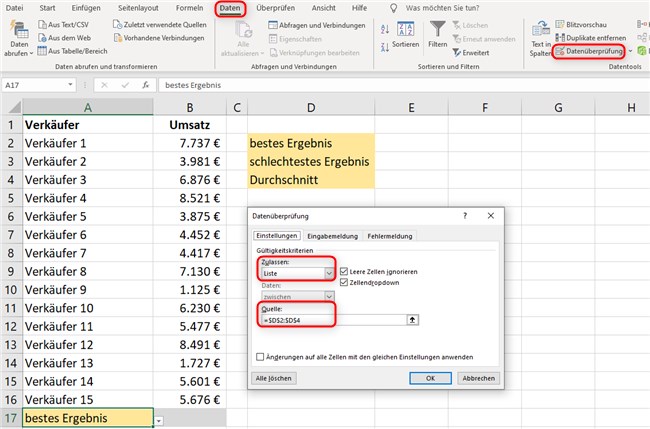Screen dimensions: 650x429
Task: Open the Daten abrufen menu
Action: tap(19, 39)
